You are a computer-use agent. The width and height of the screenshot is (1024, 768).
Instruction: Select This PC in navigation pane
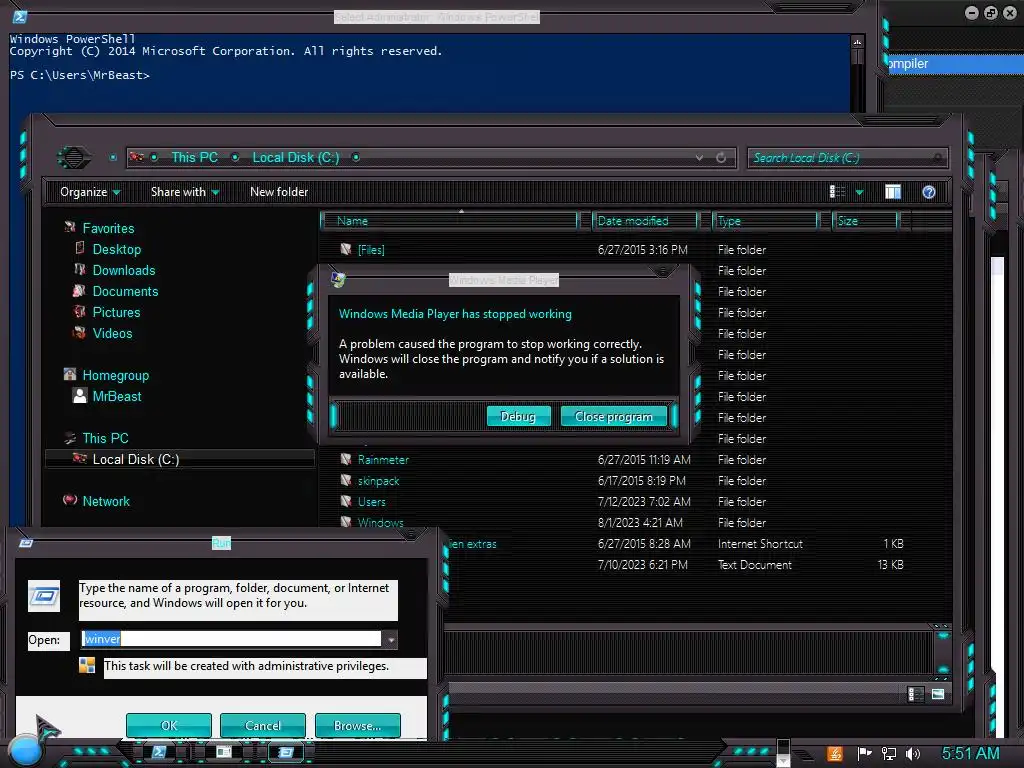(x=105, y=438)
